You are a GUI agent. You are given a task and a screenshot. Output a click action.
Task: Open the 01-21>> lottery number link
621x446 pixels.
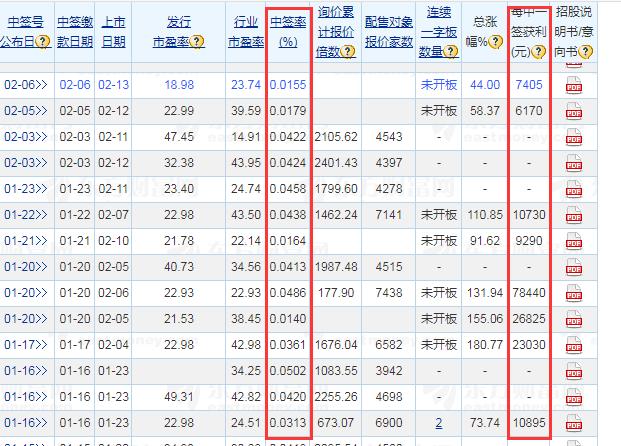[26, 241]
